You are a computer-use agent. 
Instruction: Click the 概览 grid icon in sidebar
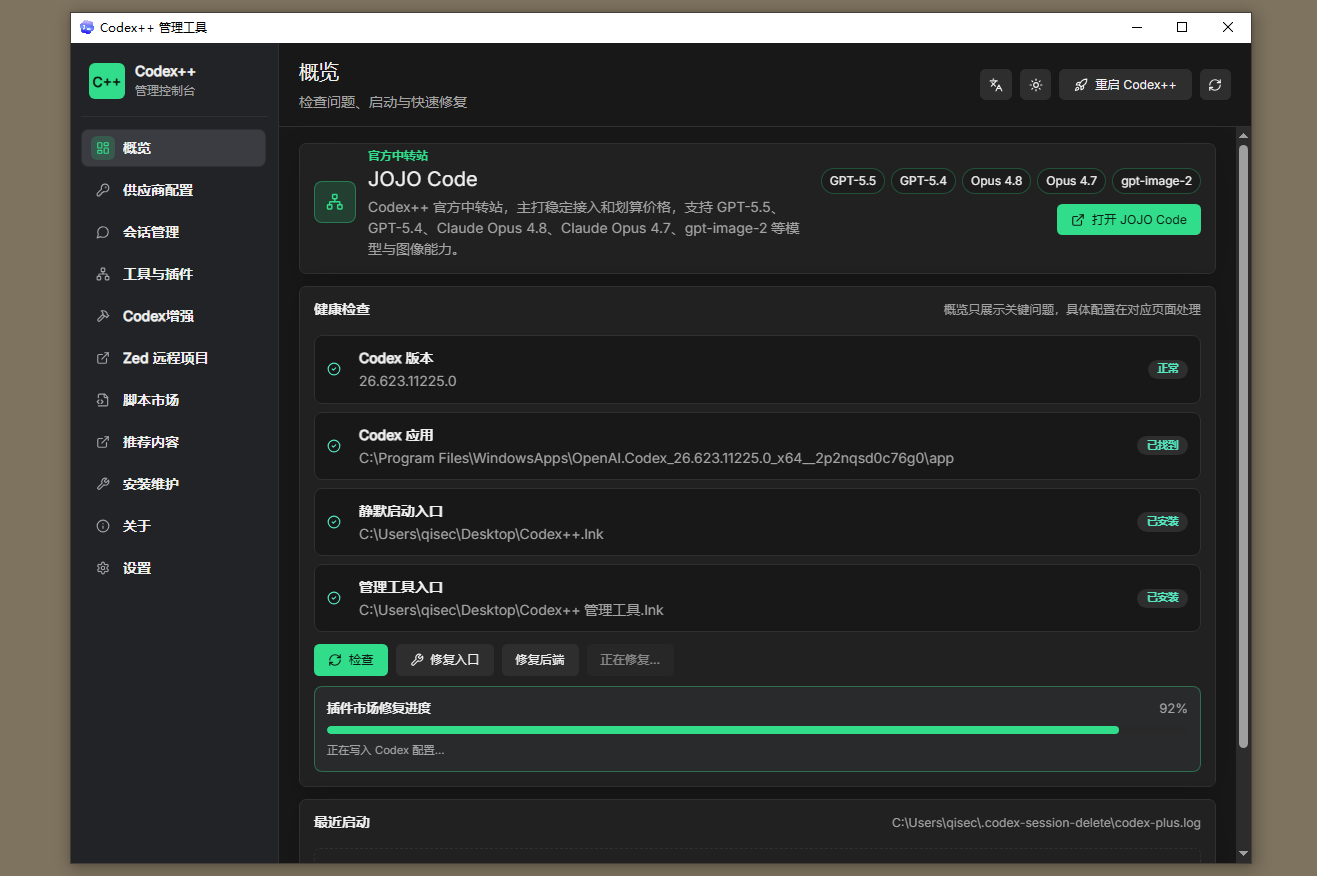click(x=102, y=148)
